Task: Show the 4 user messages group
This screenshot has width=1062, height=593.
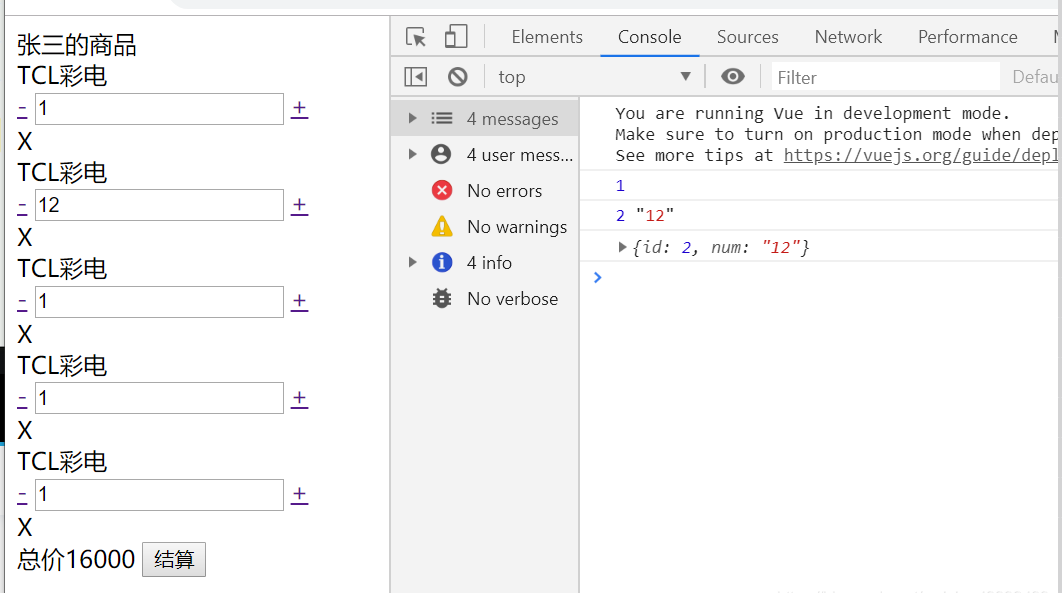Action: click(x=485, y=154)
